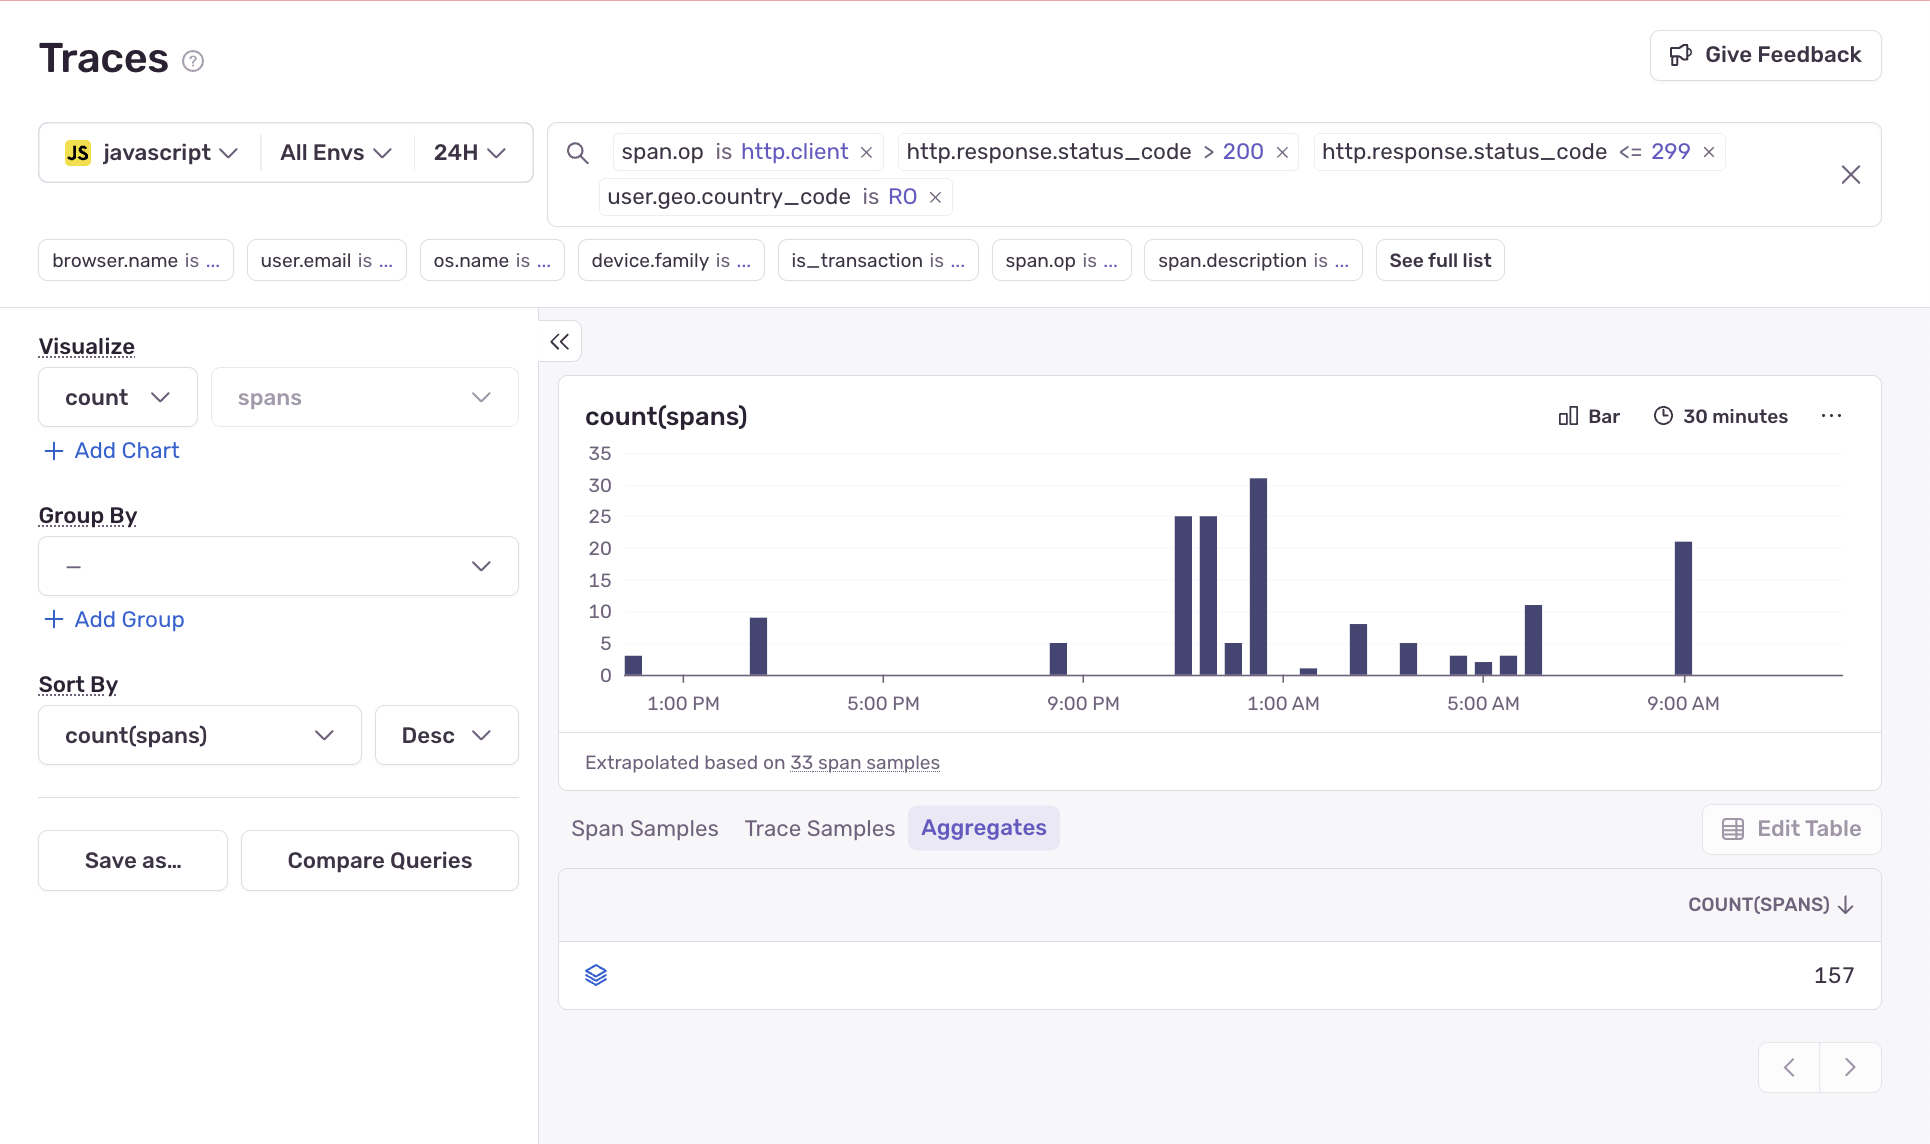Remove the span.op is http.client filter
Viewport: 1930px width, 1144px height.
click(x=867, y=152)
